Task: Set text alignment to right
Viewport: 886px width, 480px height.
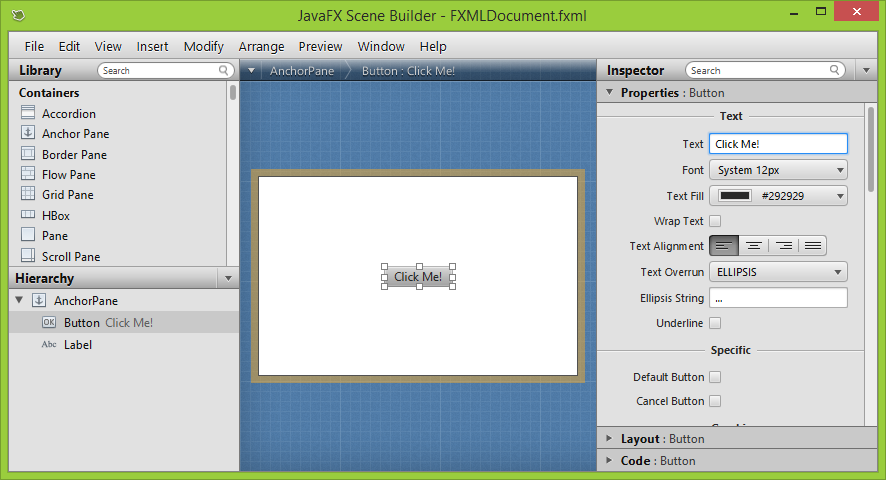Action: [783, 246]
